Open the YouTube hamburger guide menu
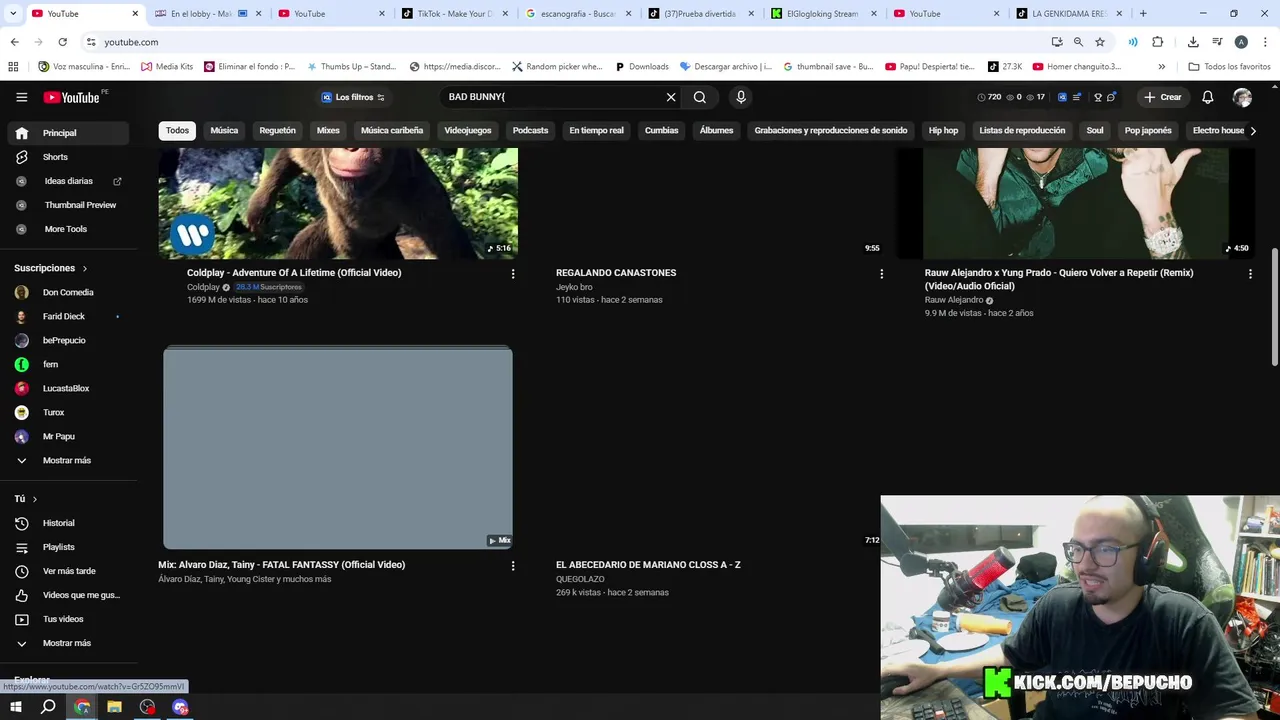 click(x=22, y=97)
